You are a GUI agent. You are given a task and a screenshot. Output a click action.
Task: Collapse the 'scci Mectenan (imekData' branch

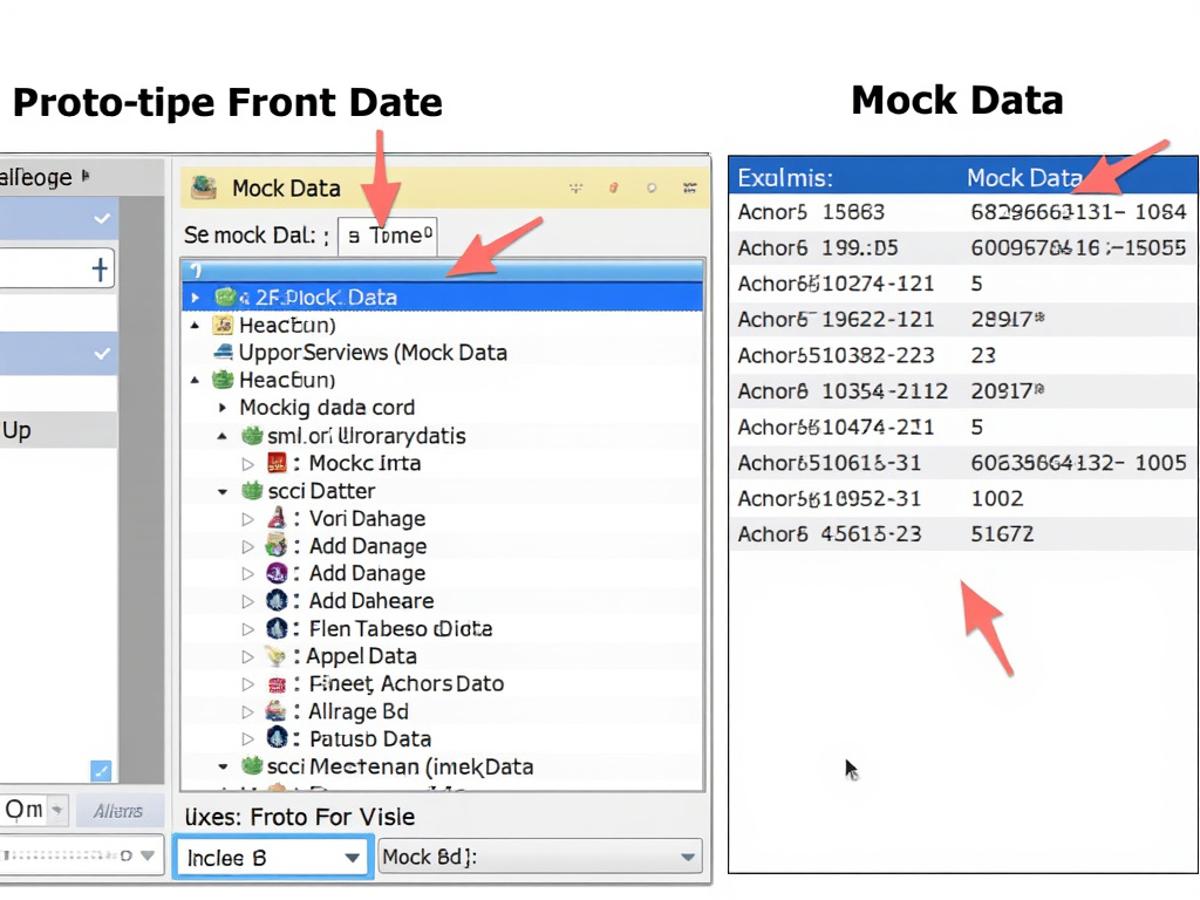(222, 767)
